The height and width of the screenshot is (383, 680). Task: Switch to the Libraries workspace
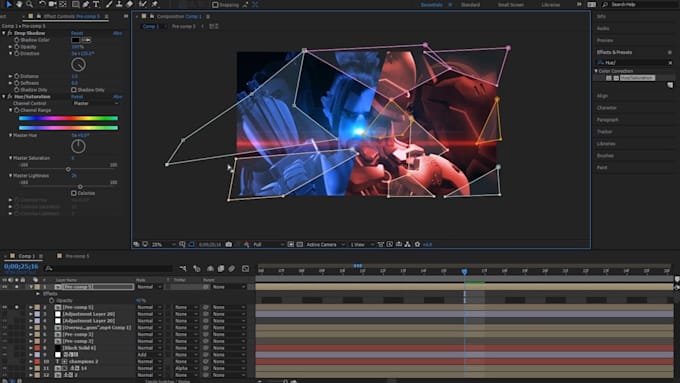pos(551,5)
